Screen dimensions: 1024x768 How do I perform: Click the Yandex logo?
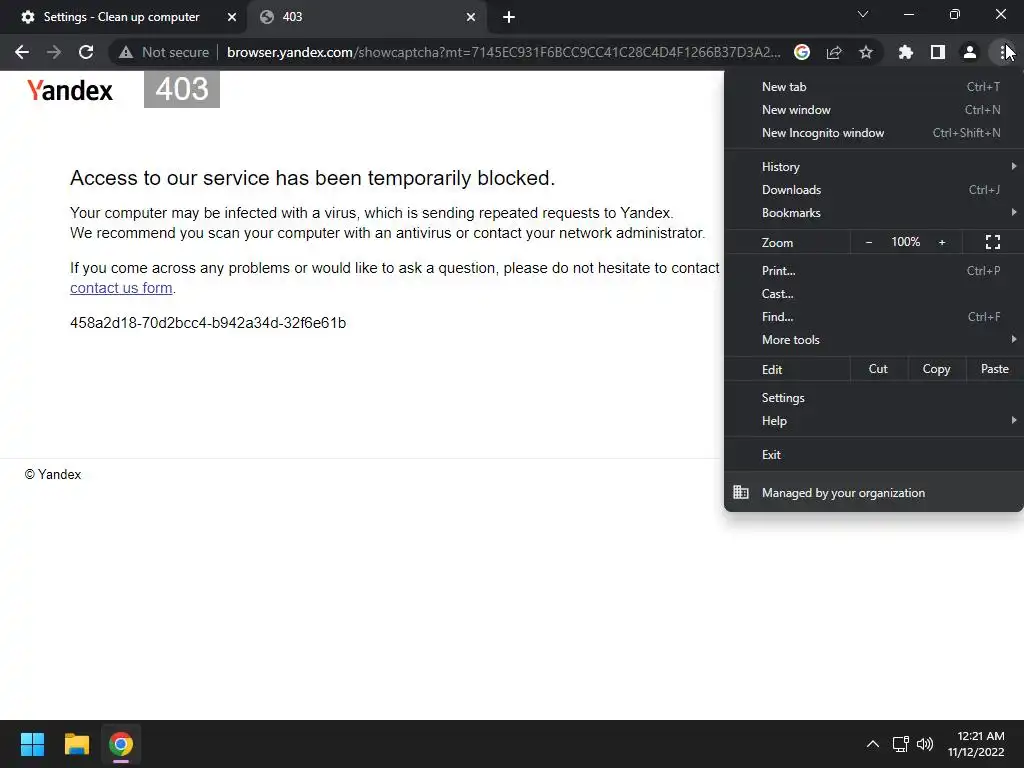(70, 90)
